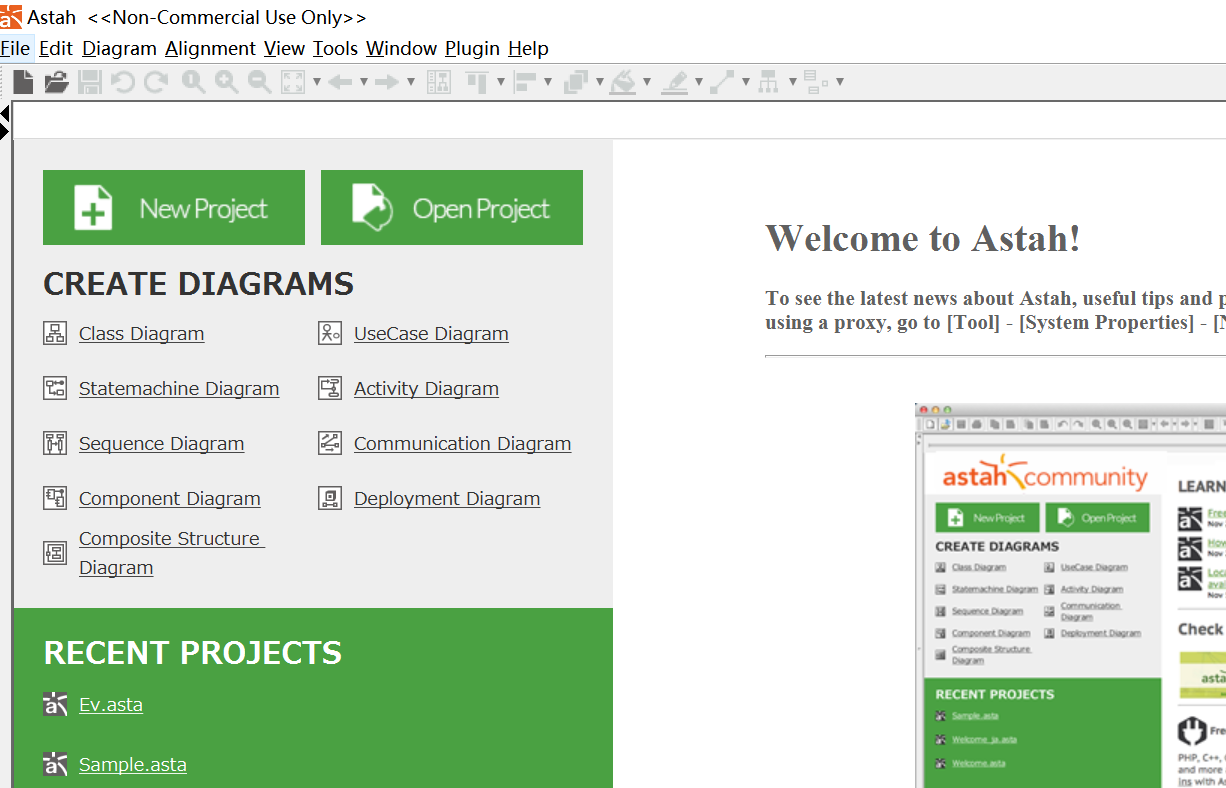The height and width of the screenshot is (788, 1226).
Task: Click the Redo arrow icon
Action: point(155,82)
